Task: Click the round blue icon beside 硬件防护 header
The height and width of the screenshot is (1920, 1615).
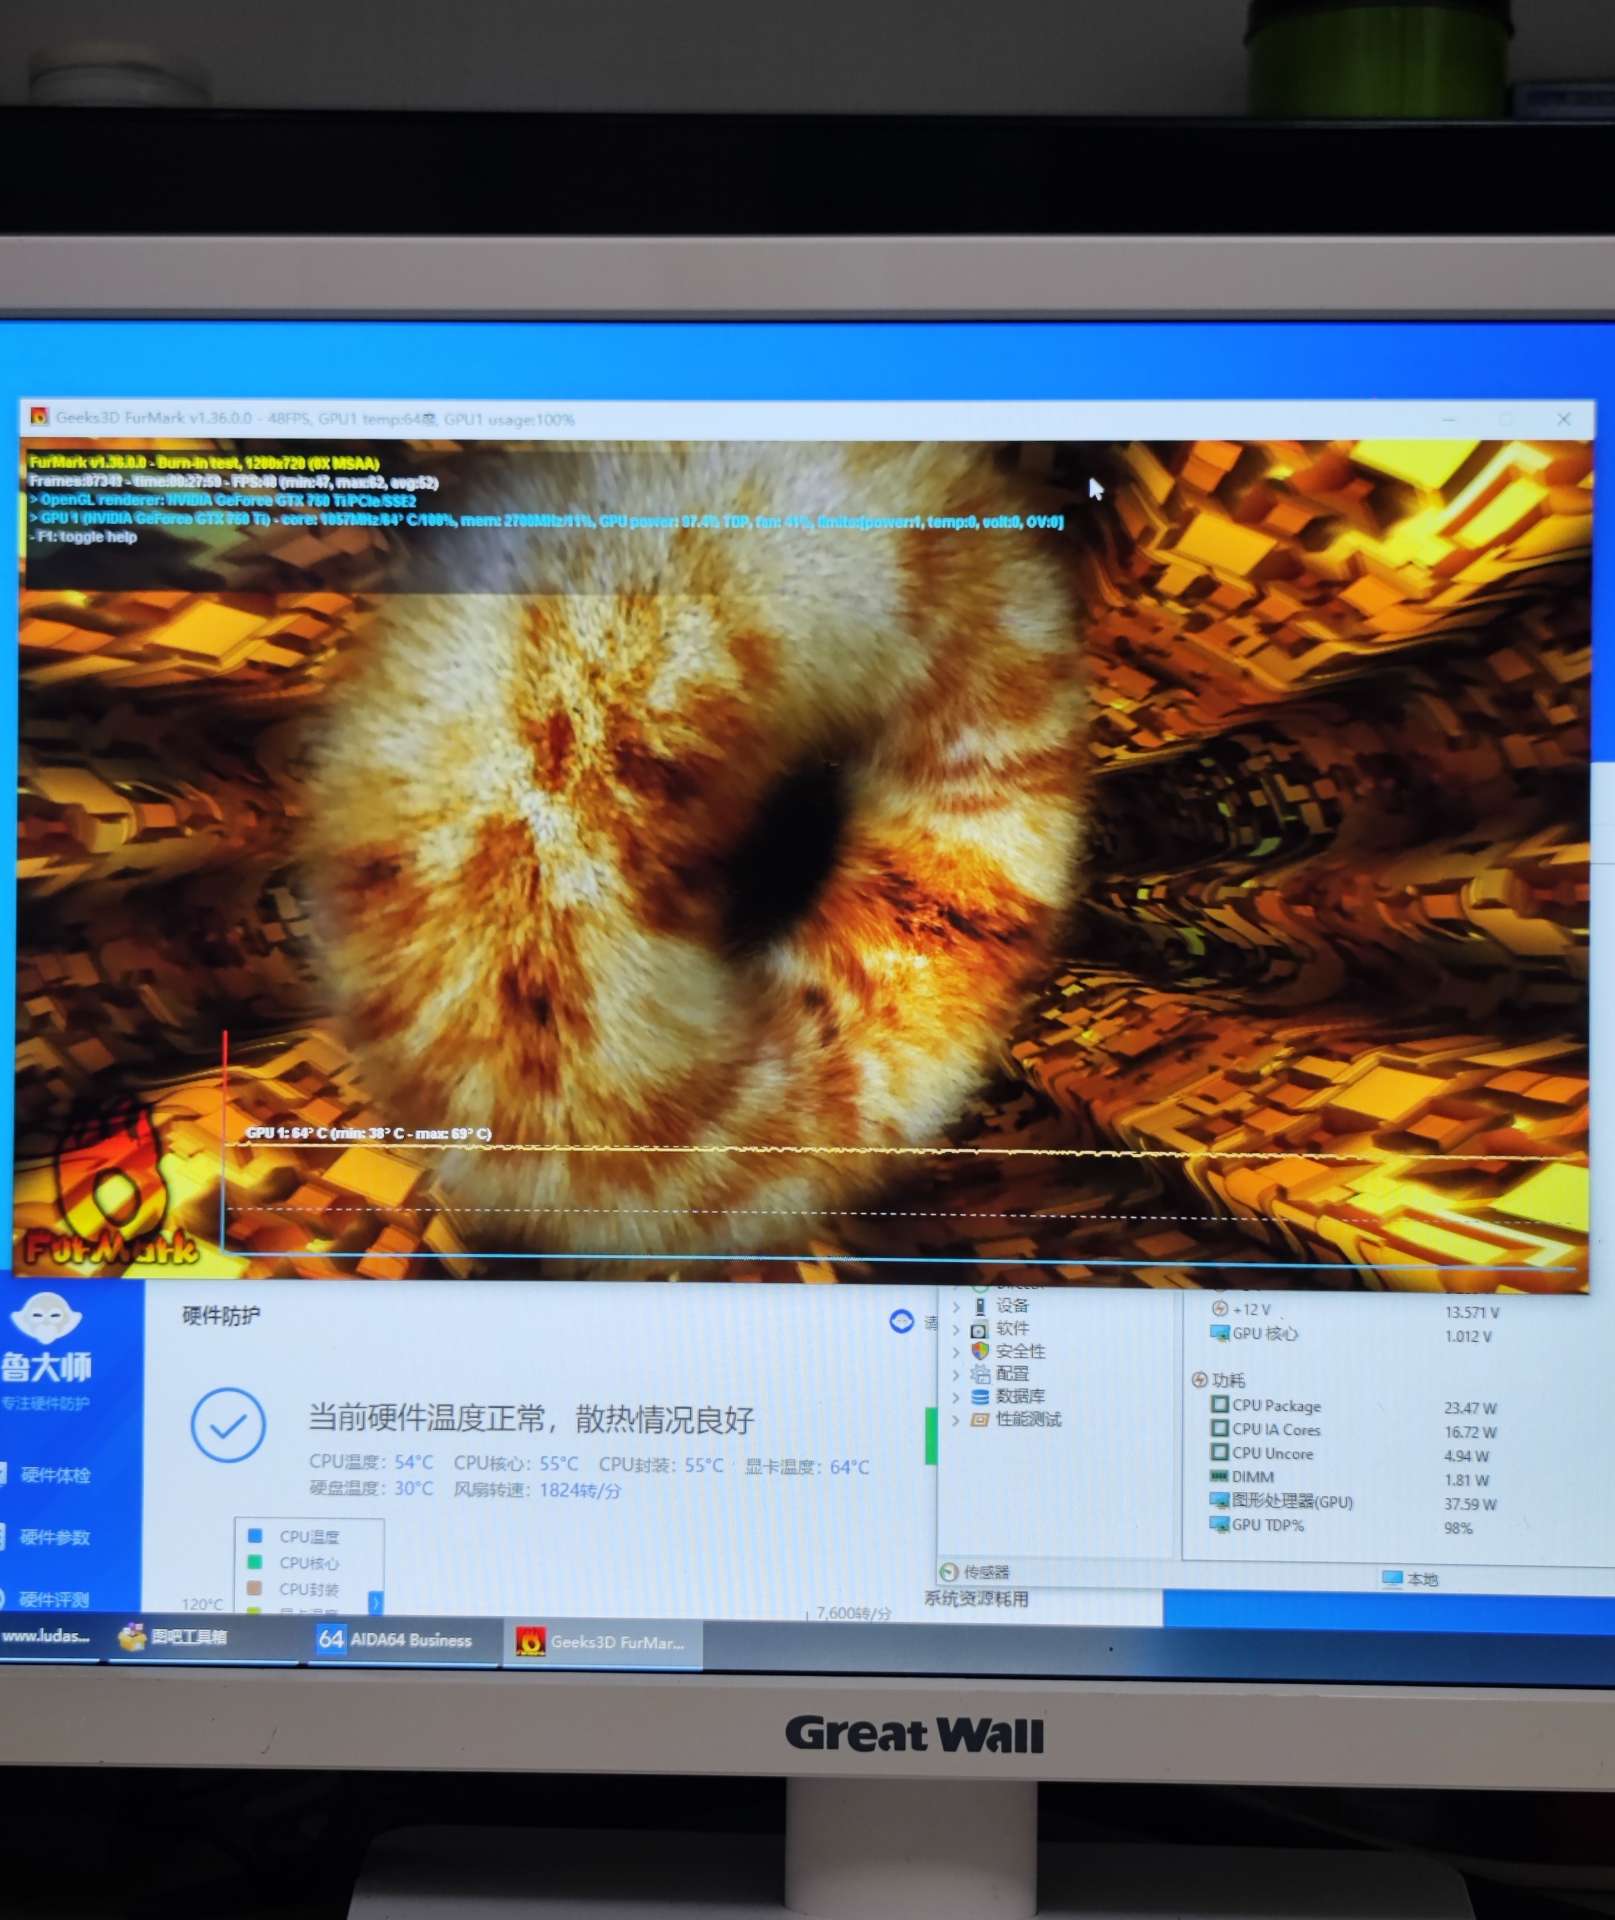Action: (901, 1321)
